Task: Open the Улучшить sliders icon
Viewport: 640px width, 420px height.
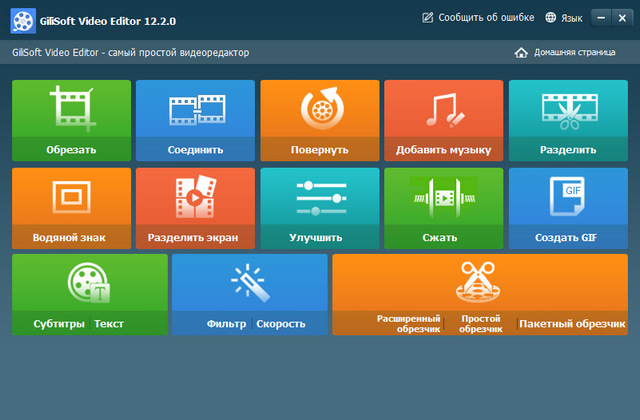Action: pos(319,196)
